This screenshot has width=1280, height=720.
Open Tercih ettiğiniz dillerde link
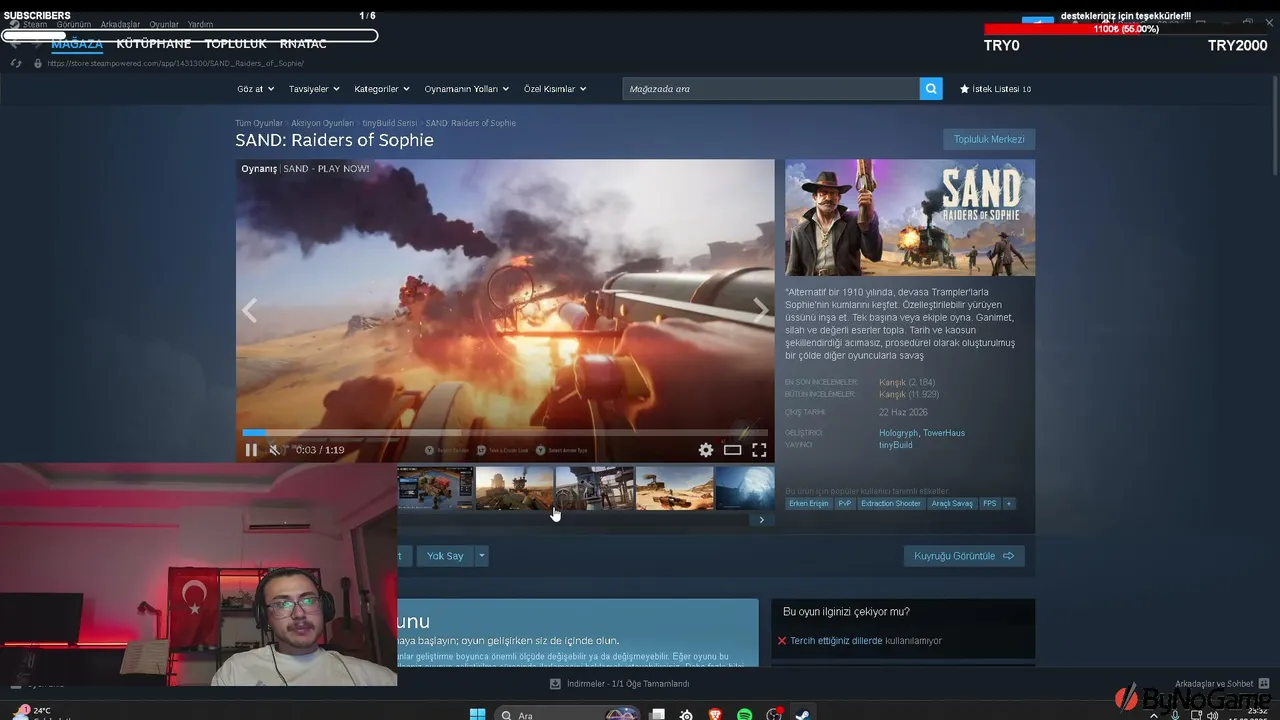click(x=836, y=641)
